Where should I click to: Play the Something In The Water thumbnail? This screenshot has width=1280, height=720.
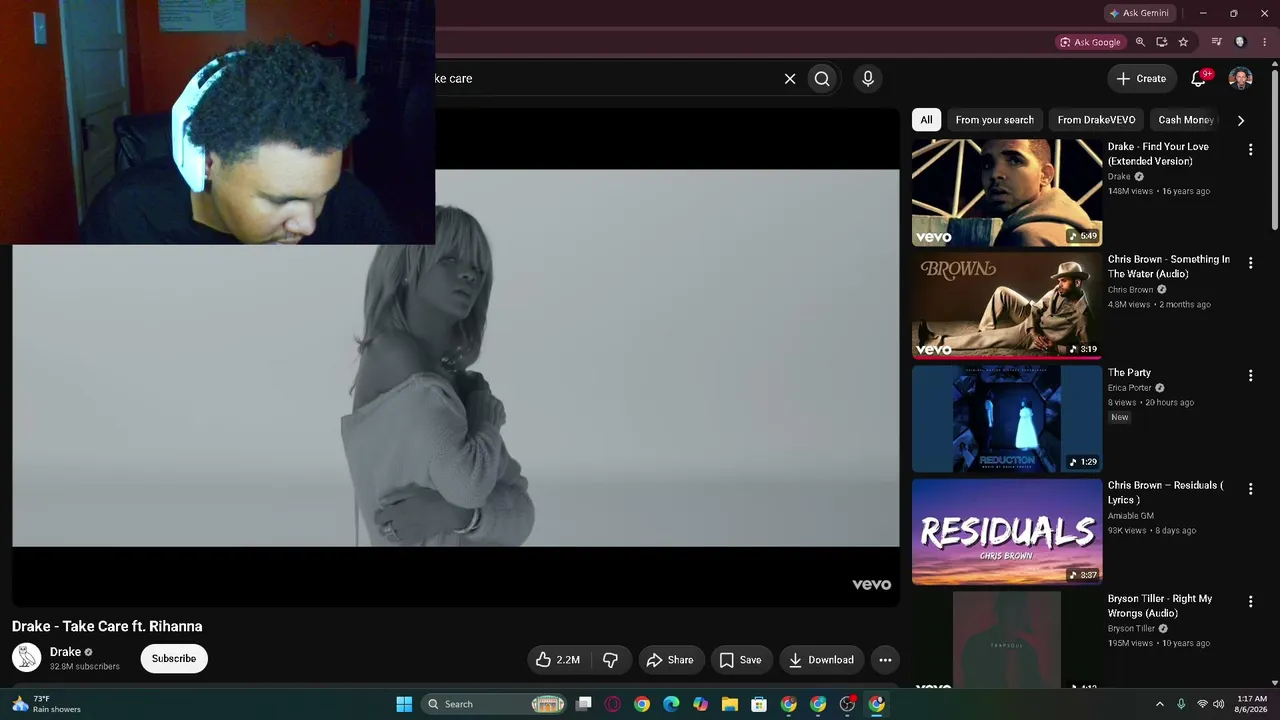pos(1007,305)
